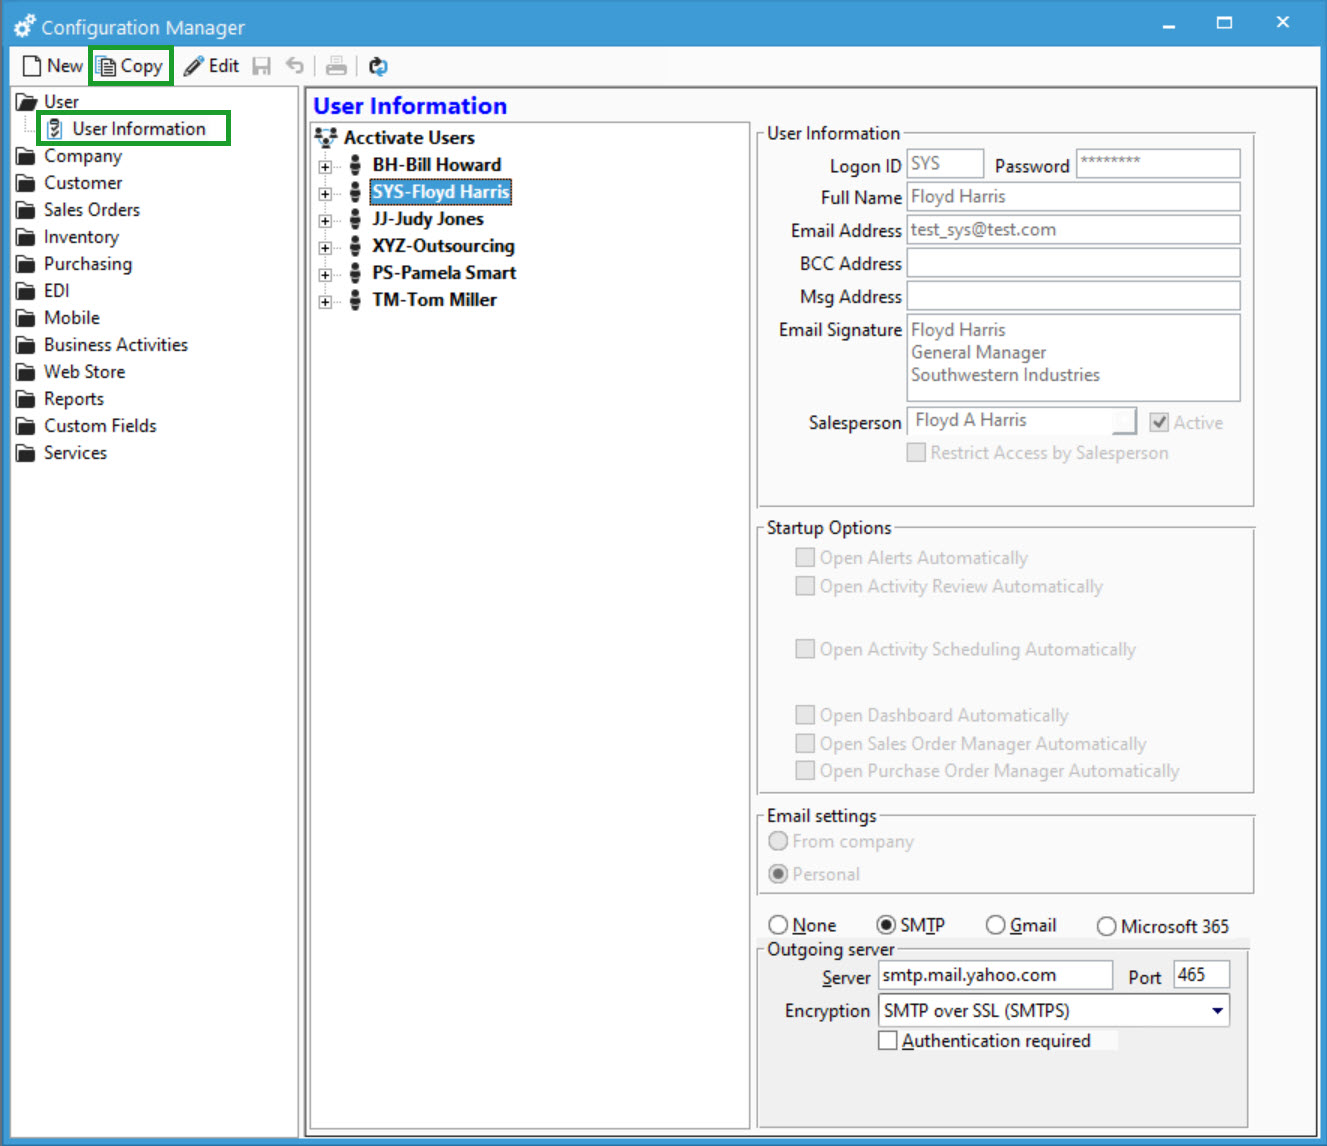Click inside the Port input field

click(1200, 974)
